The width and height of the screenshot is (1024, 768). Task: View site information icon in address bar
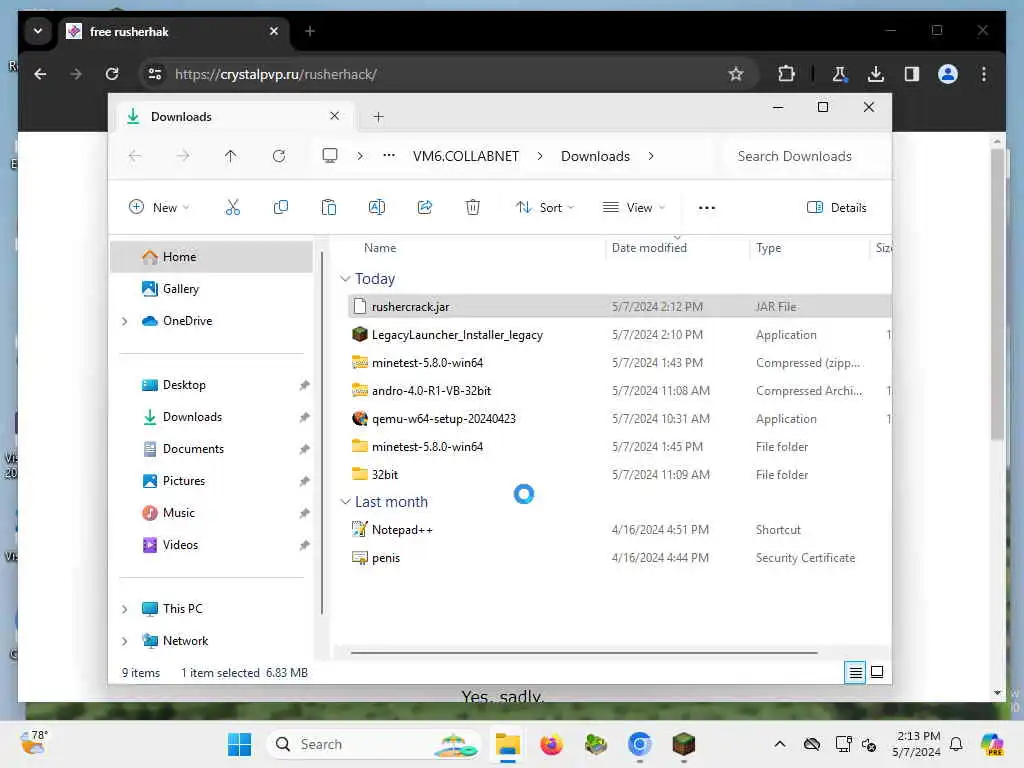click(155, 74)
